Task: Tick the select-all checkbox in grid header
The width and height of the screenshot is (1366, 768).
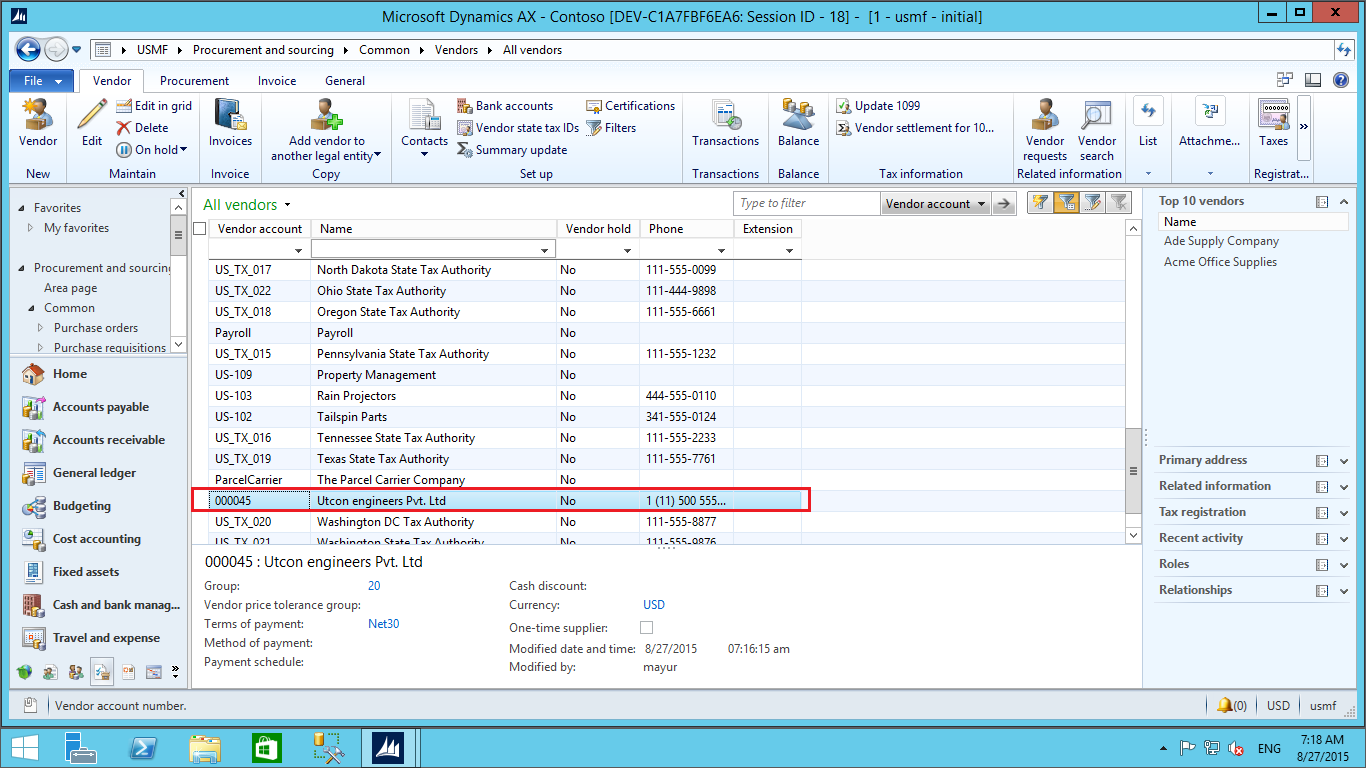Action: (x=200, y=229)
